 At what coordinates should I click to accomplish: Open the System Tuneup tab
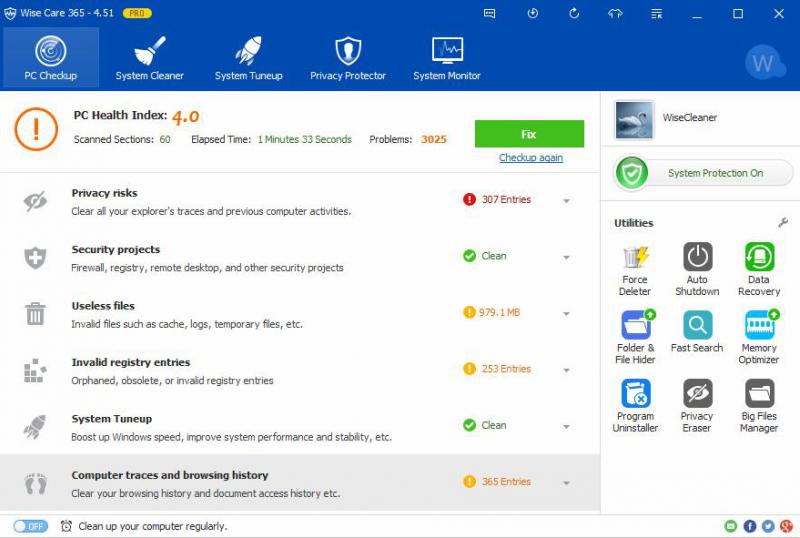coord(248,58)
